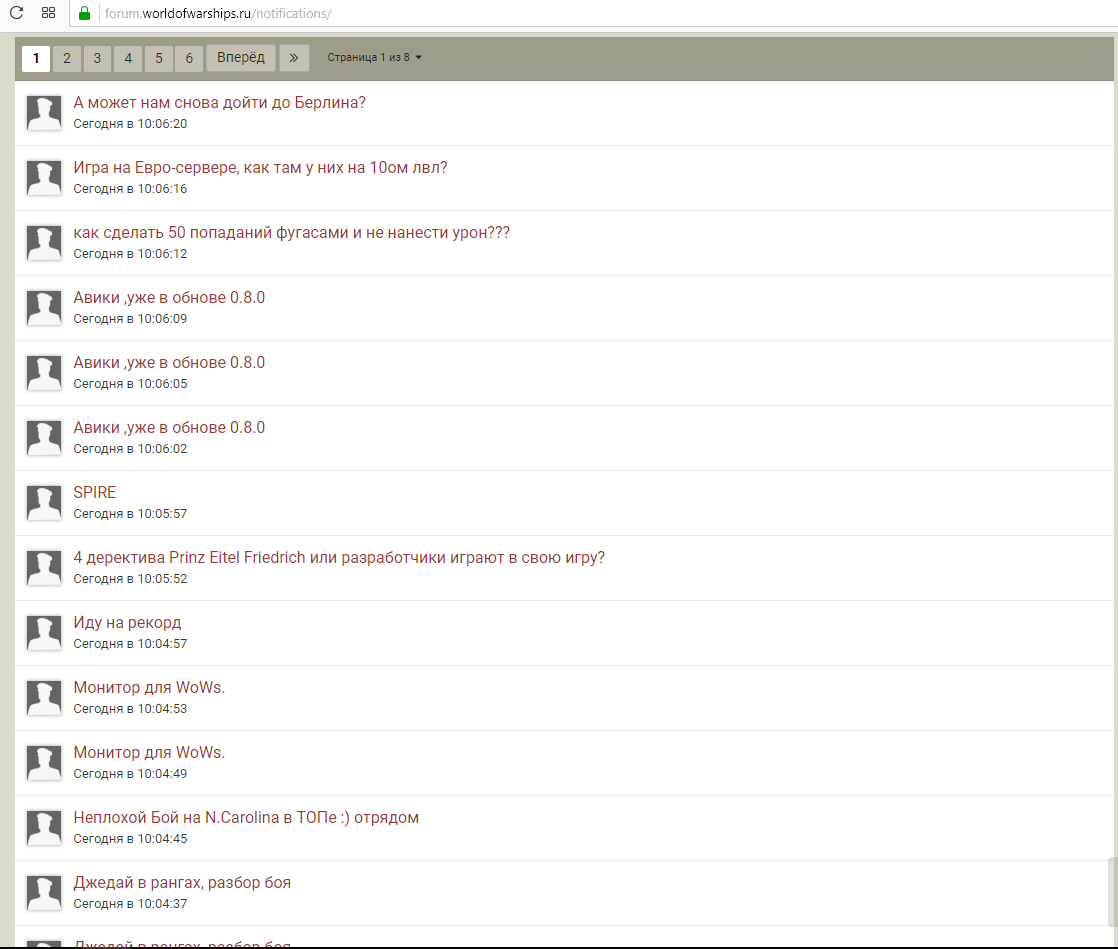Go to page 2 of notifications
This screenshot has width=1118, height=949.
coord(67,58)
